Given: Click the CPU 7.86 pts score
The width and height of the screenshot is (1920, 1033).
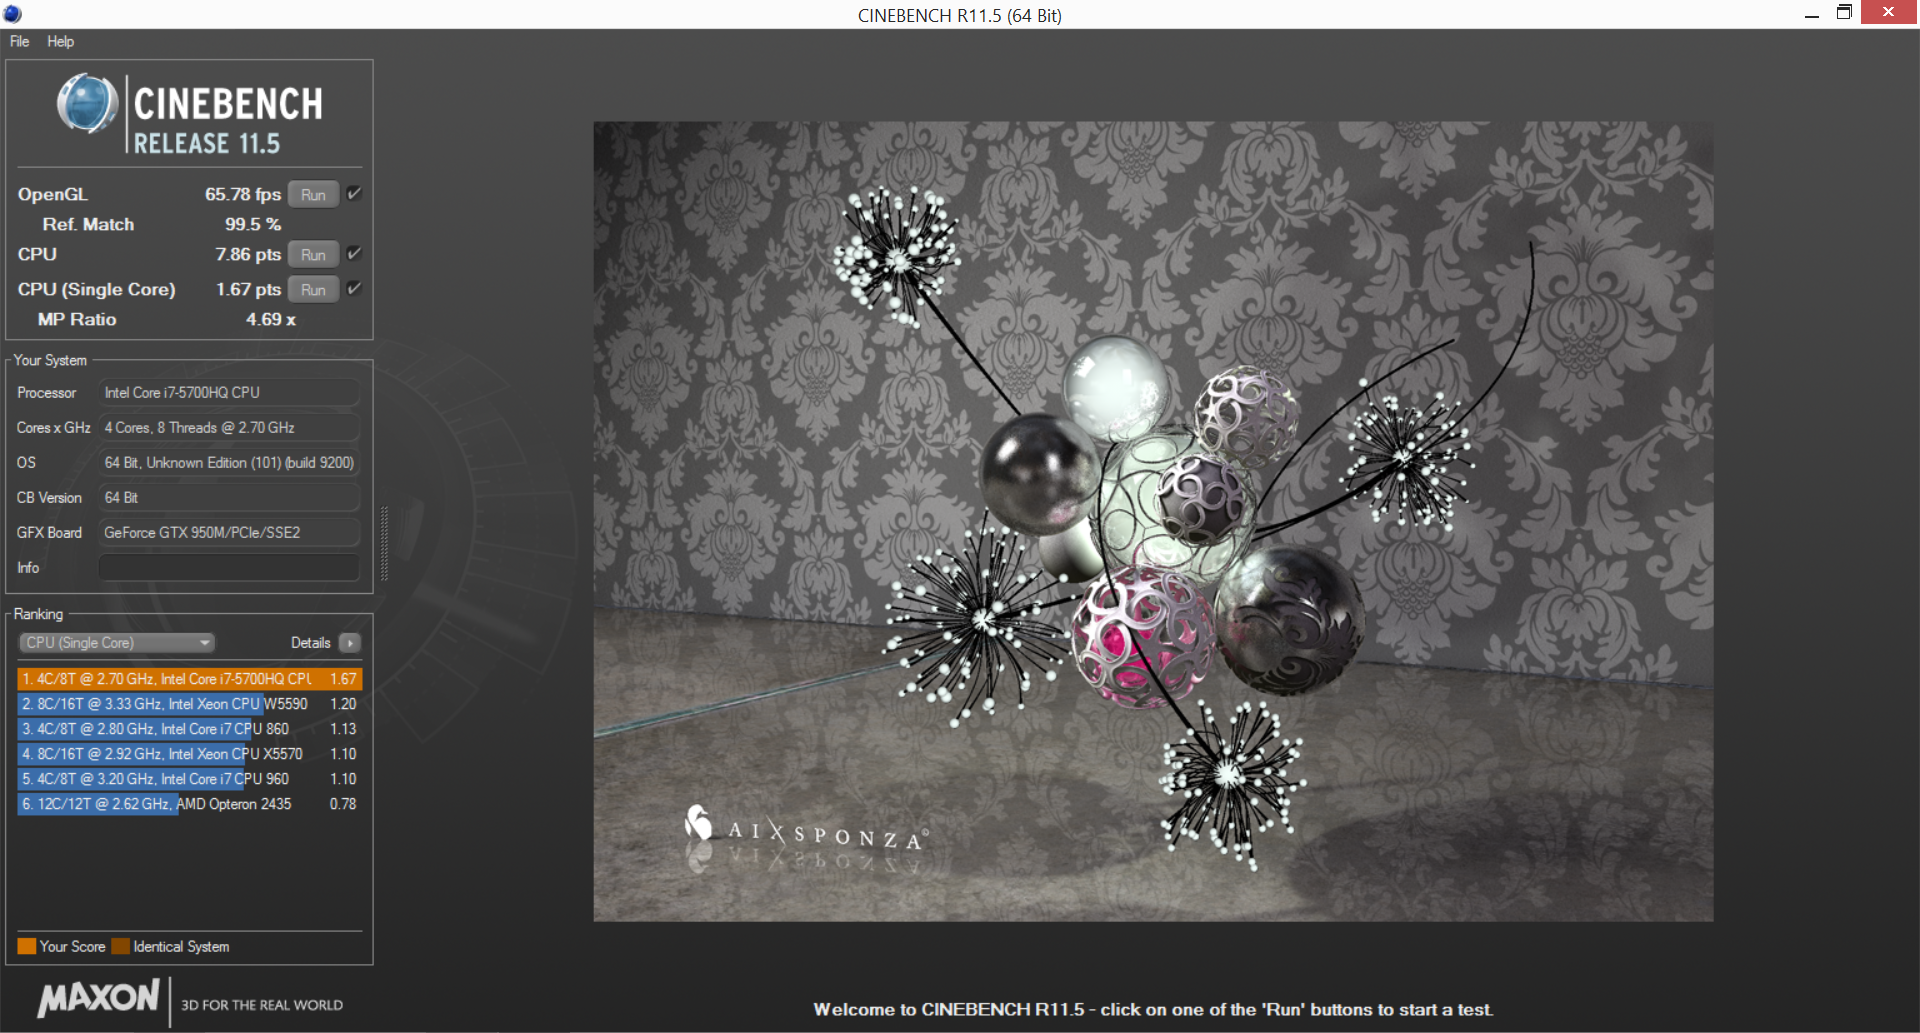Looking at the screenshot, I should tap(248, 254).
